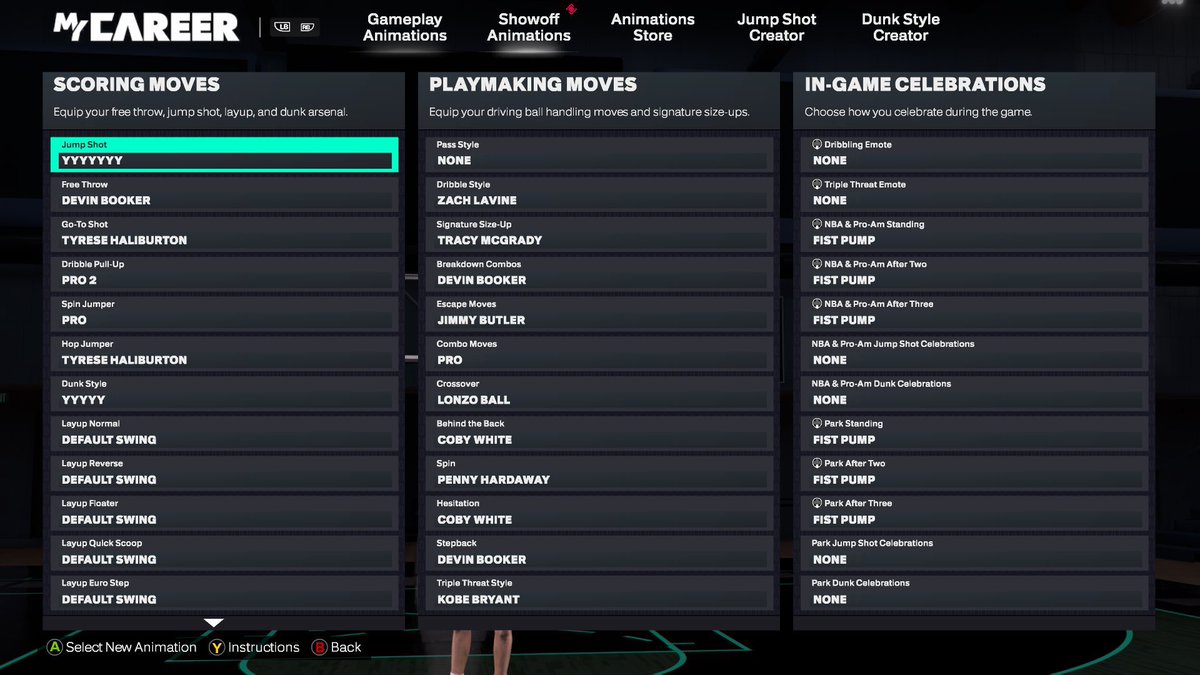Click the LB bumper icon
This screenshot has width=1200, height=675.
click(282, 27)
